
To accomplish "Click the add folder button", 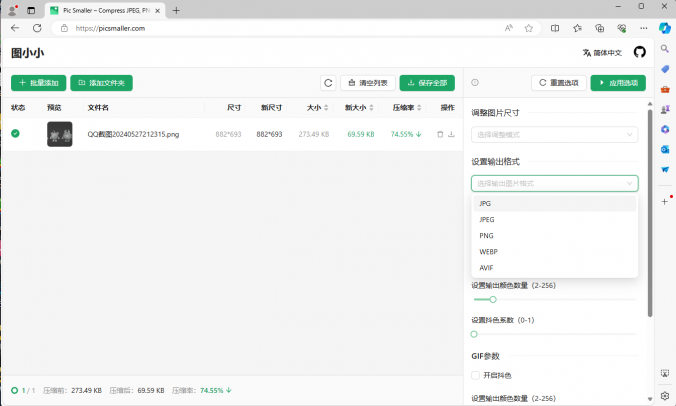I will pyautogui.click(x=101, y=83).
